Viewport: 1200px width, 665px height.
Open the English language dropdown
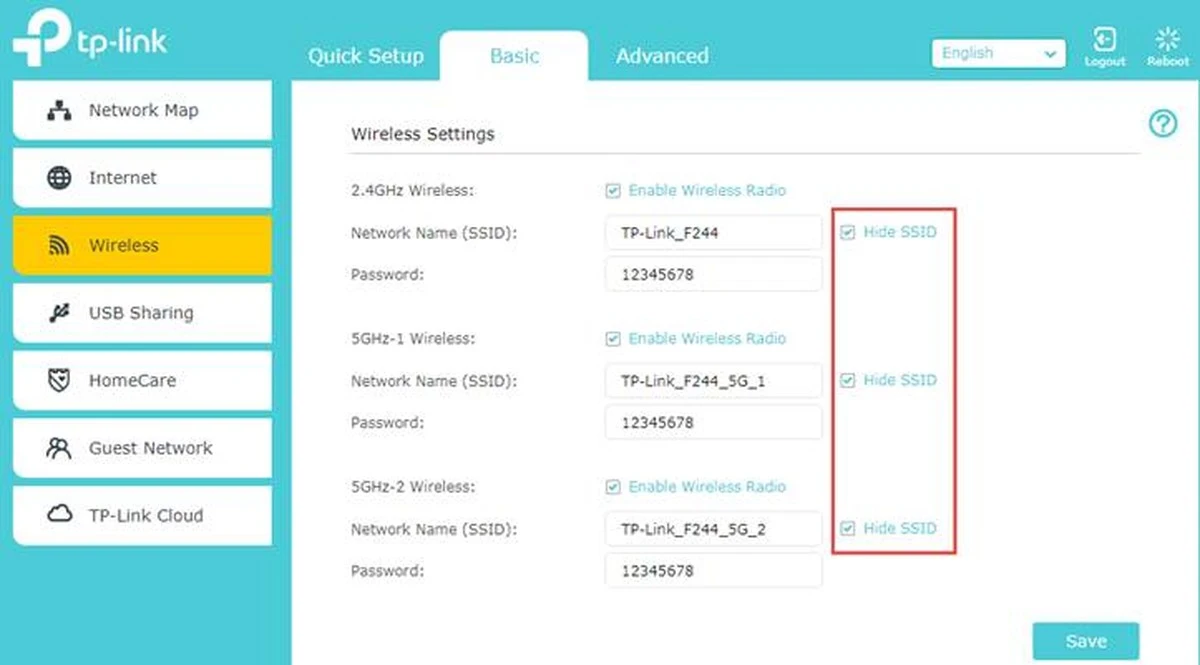click(997, 53)
